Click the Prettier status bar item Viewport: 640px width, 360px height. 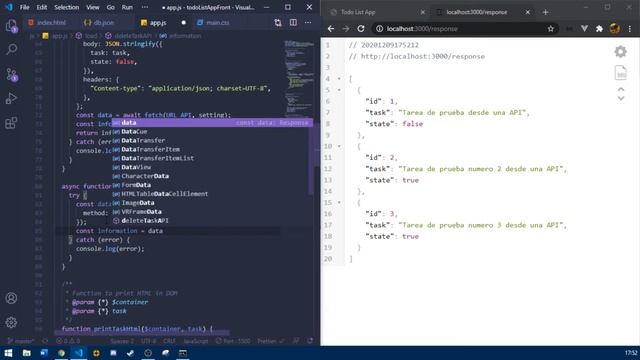(x=270, y=341)
